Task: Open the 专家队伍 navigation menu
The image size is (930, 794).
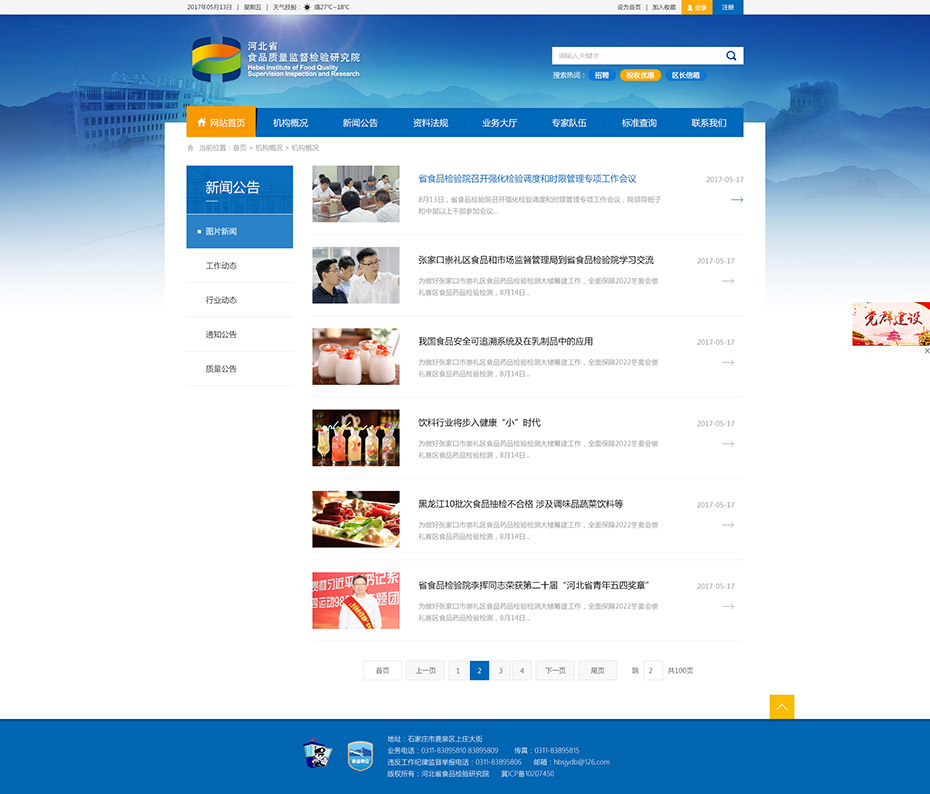Action: pyautogui.click(x=569, y=123)
